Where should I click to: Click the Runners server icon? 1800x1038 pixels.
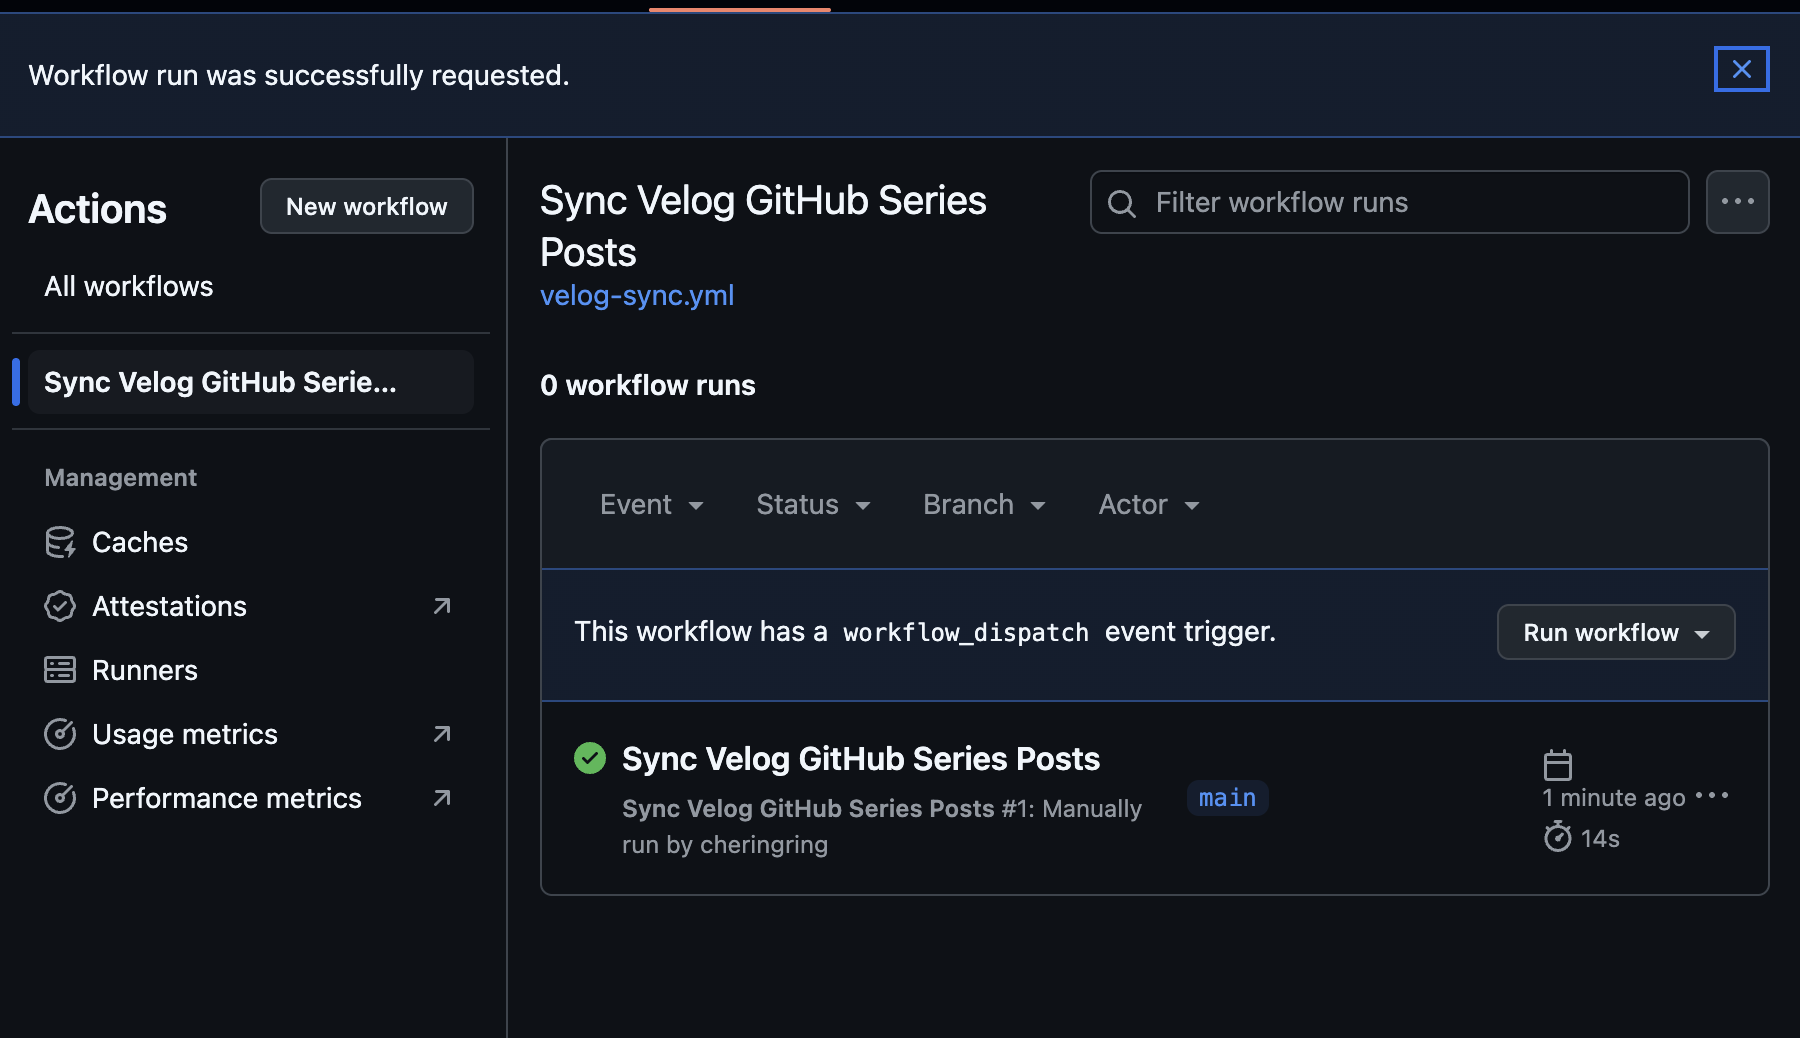tap(60, 670)
